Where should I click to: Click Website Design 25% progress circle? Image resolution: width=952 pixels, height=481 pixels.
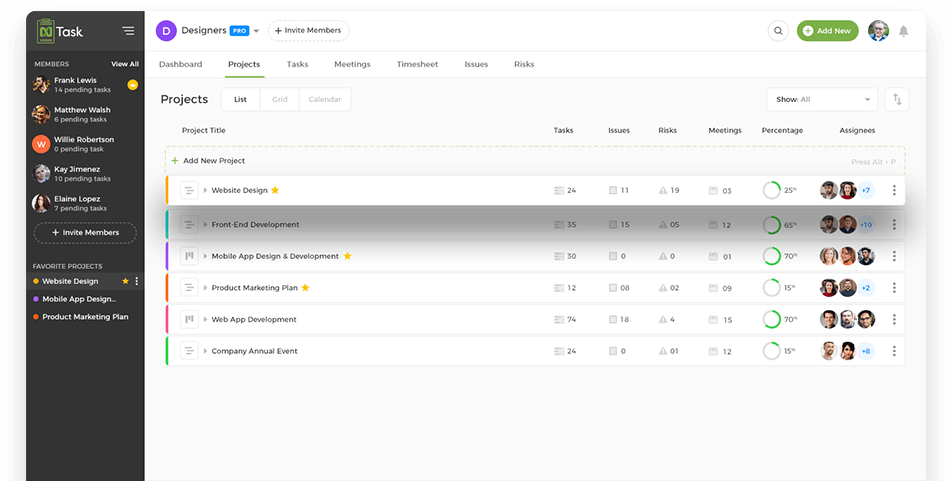[x=772, y=190]
